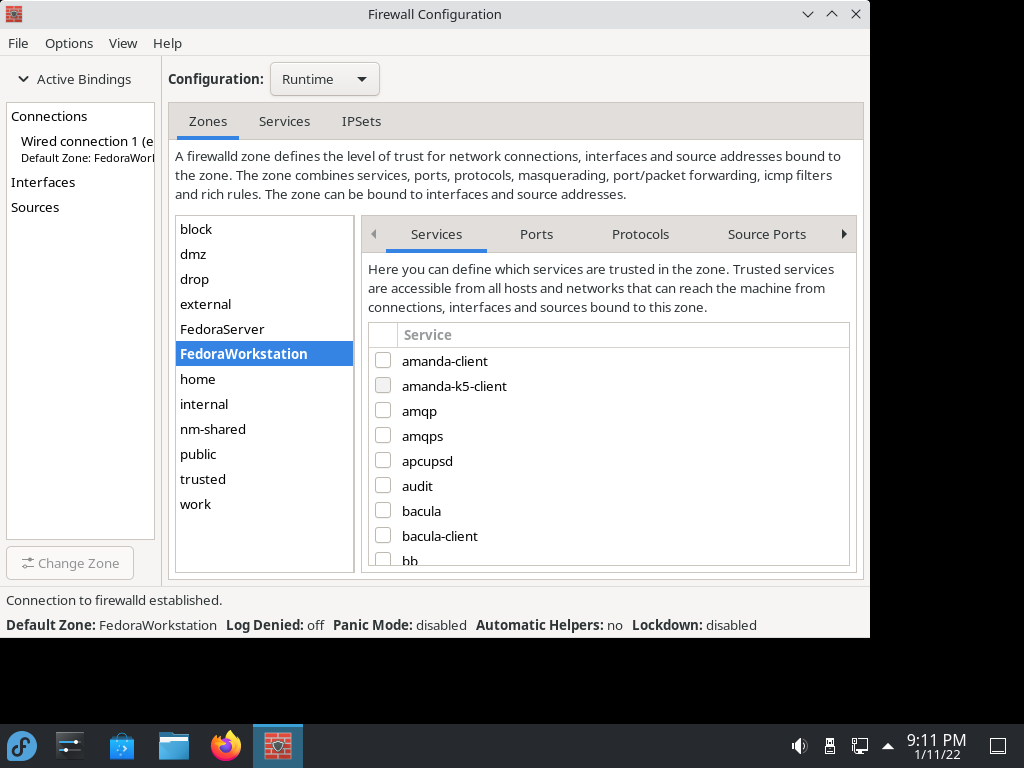Select the Wired connection 1 entry

pos(80,149)
